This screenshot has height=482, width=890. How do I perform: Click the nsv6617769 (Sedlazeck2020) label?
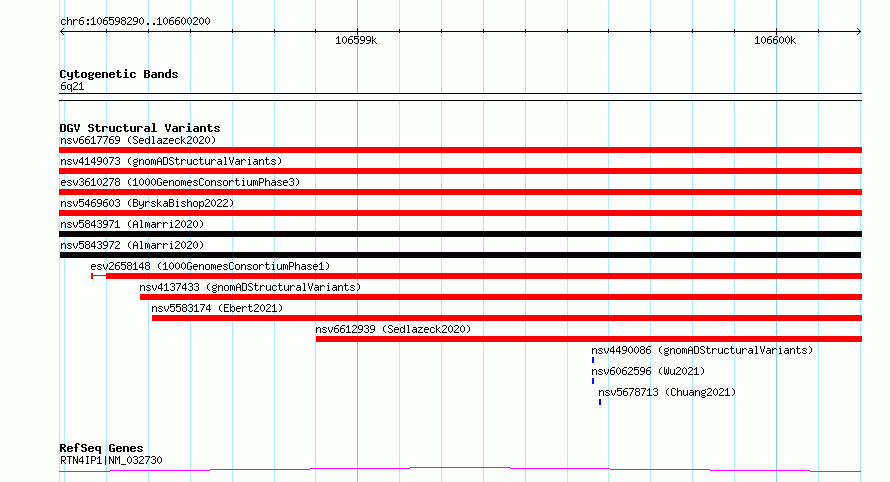138,140
